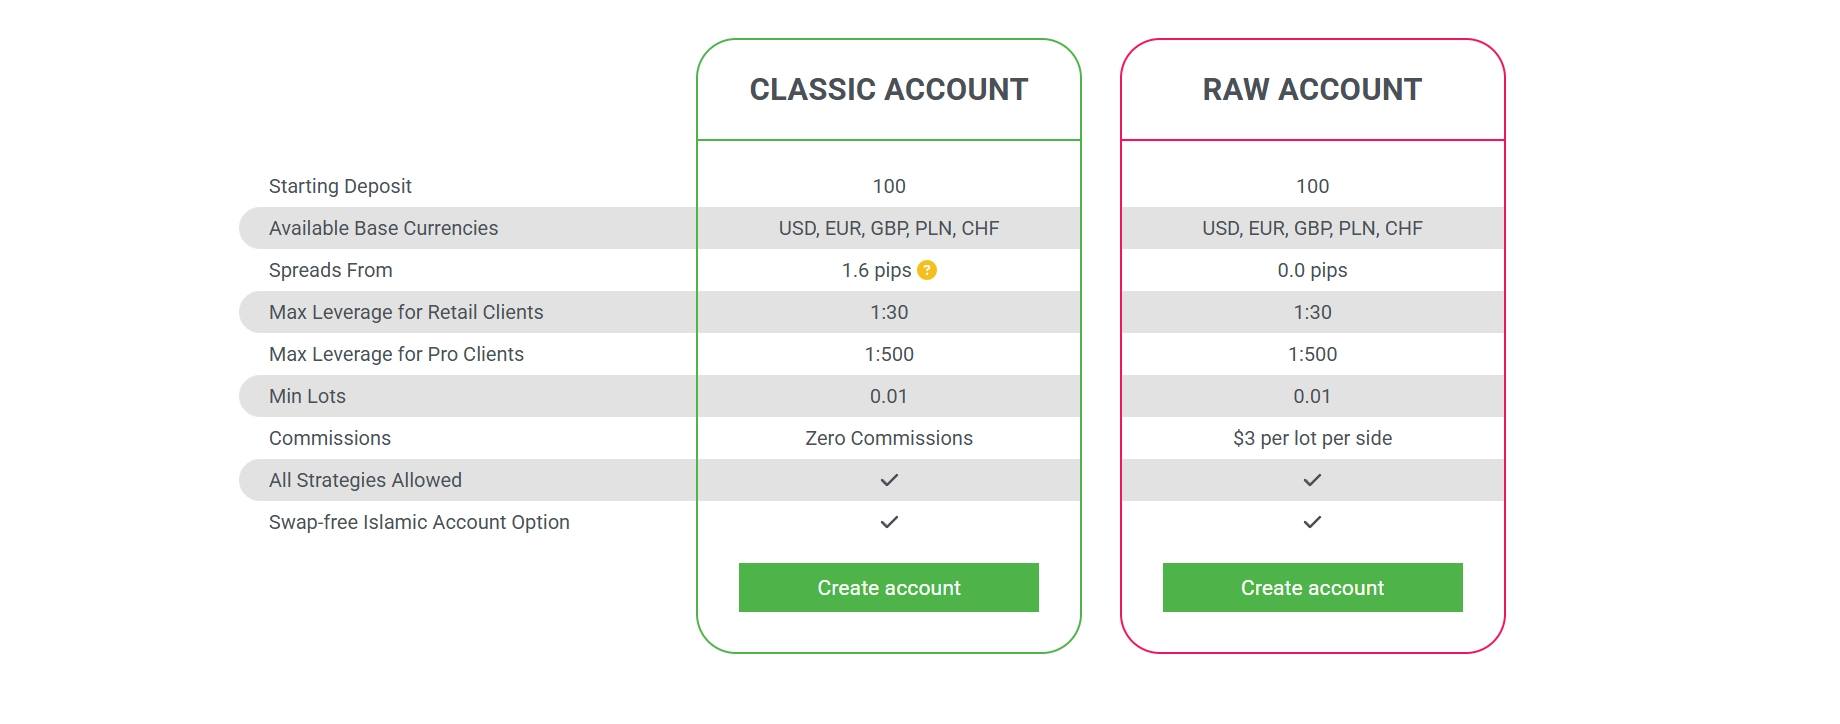
Task: Click the All Strategies Allowed row label
Action: click(x=364, y=480)
